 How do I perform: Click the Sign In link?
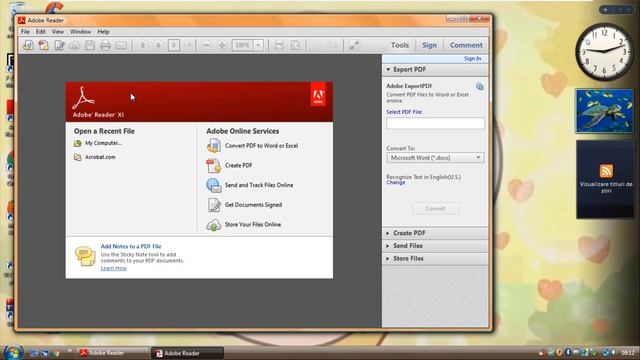tap(472, 59)
